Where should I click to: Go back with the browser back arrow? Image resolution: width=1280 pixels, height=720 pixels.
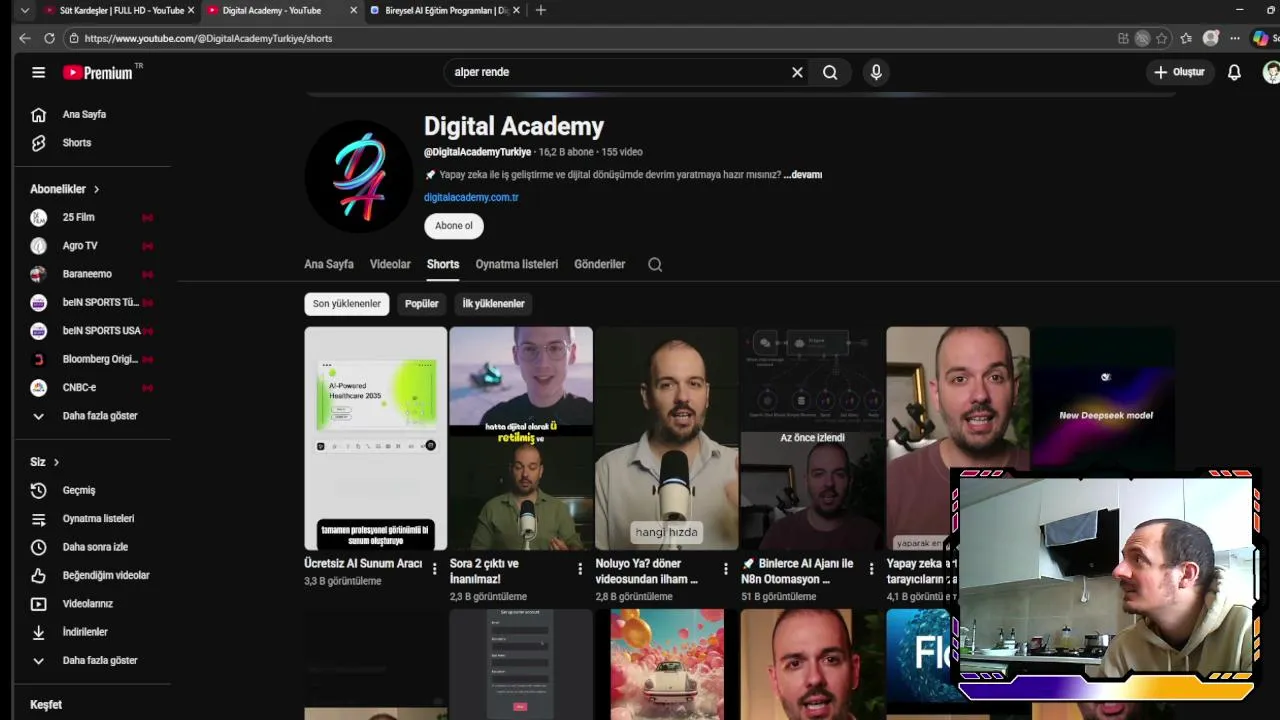25,38
